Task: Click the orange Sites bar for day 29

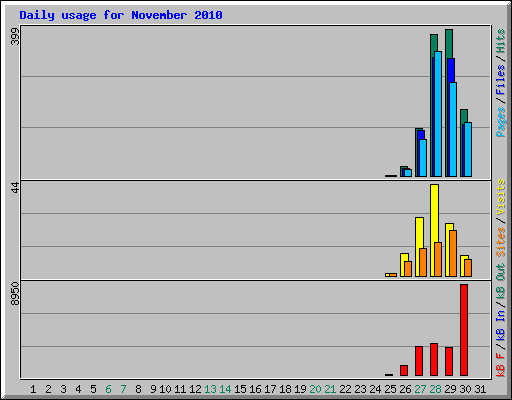Action: click(x=453, y=253)
